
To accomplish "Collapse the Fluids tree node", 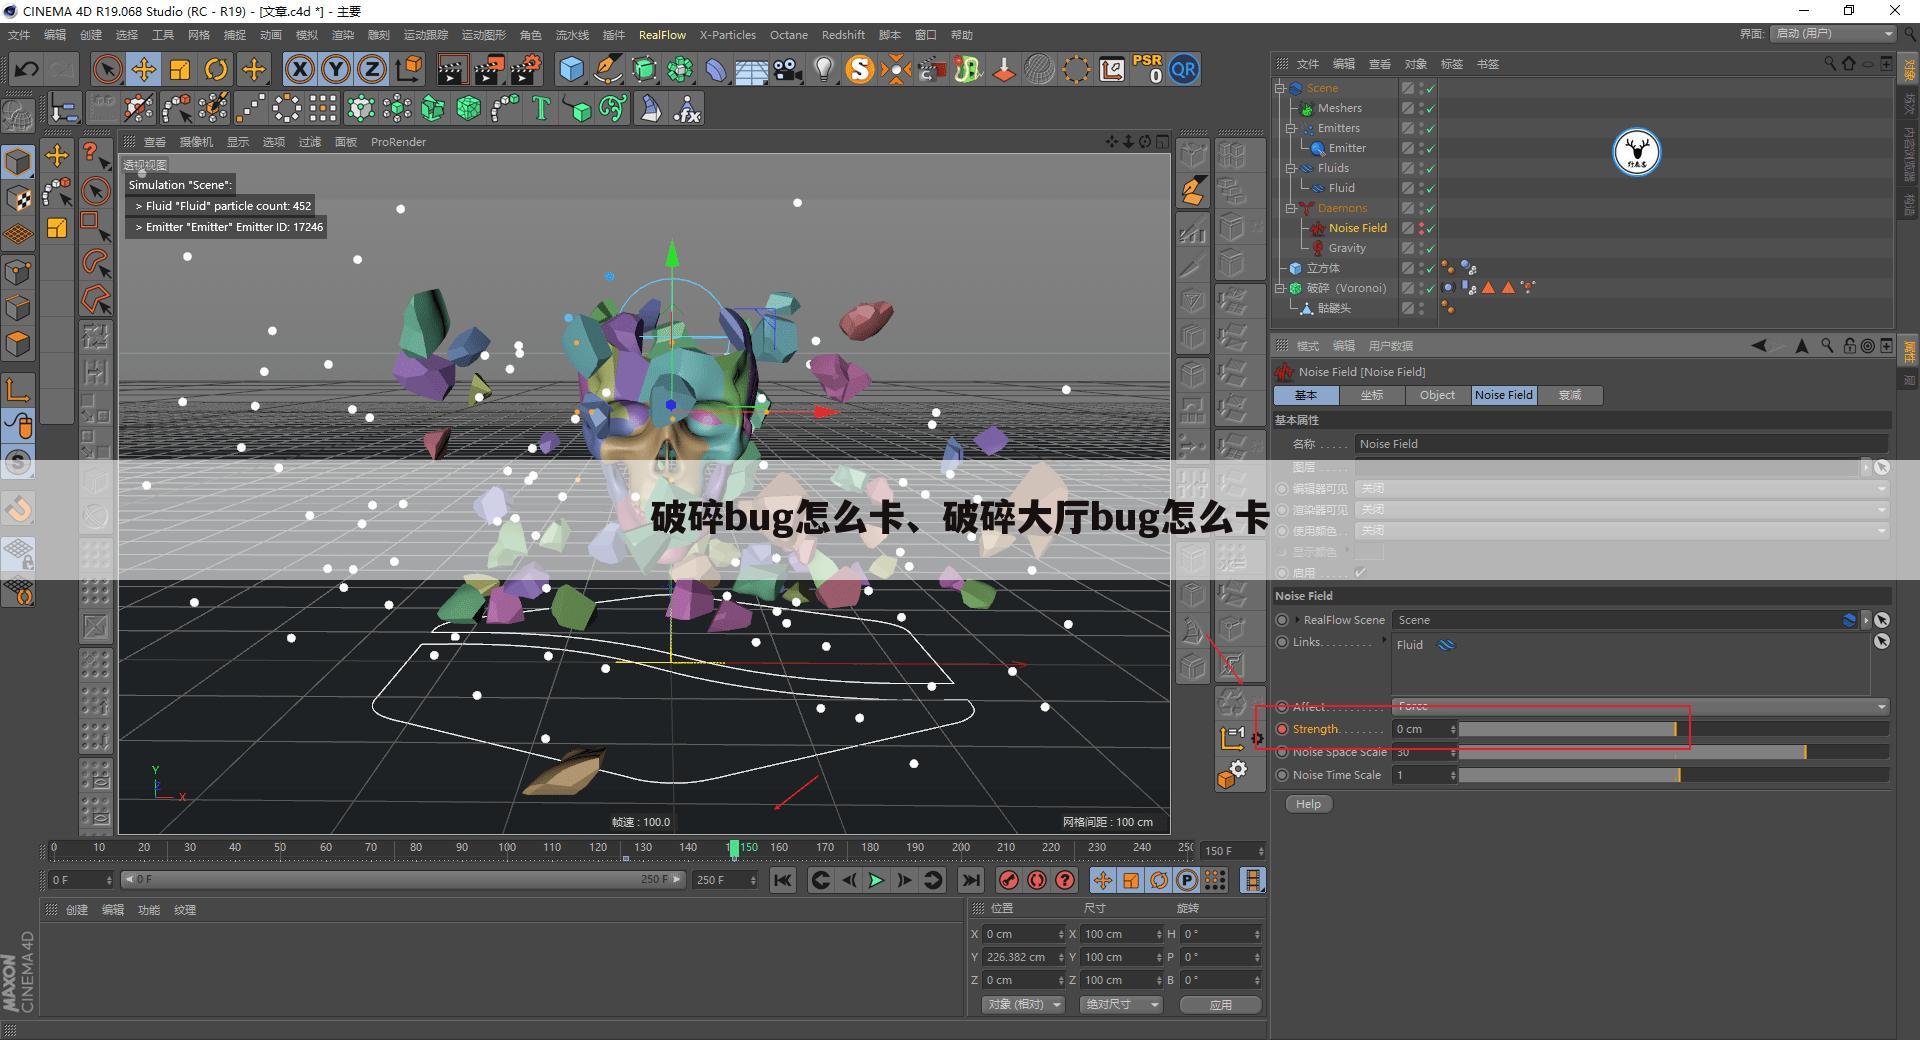I will point(1290,168).
